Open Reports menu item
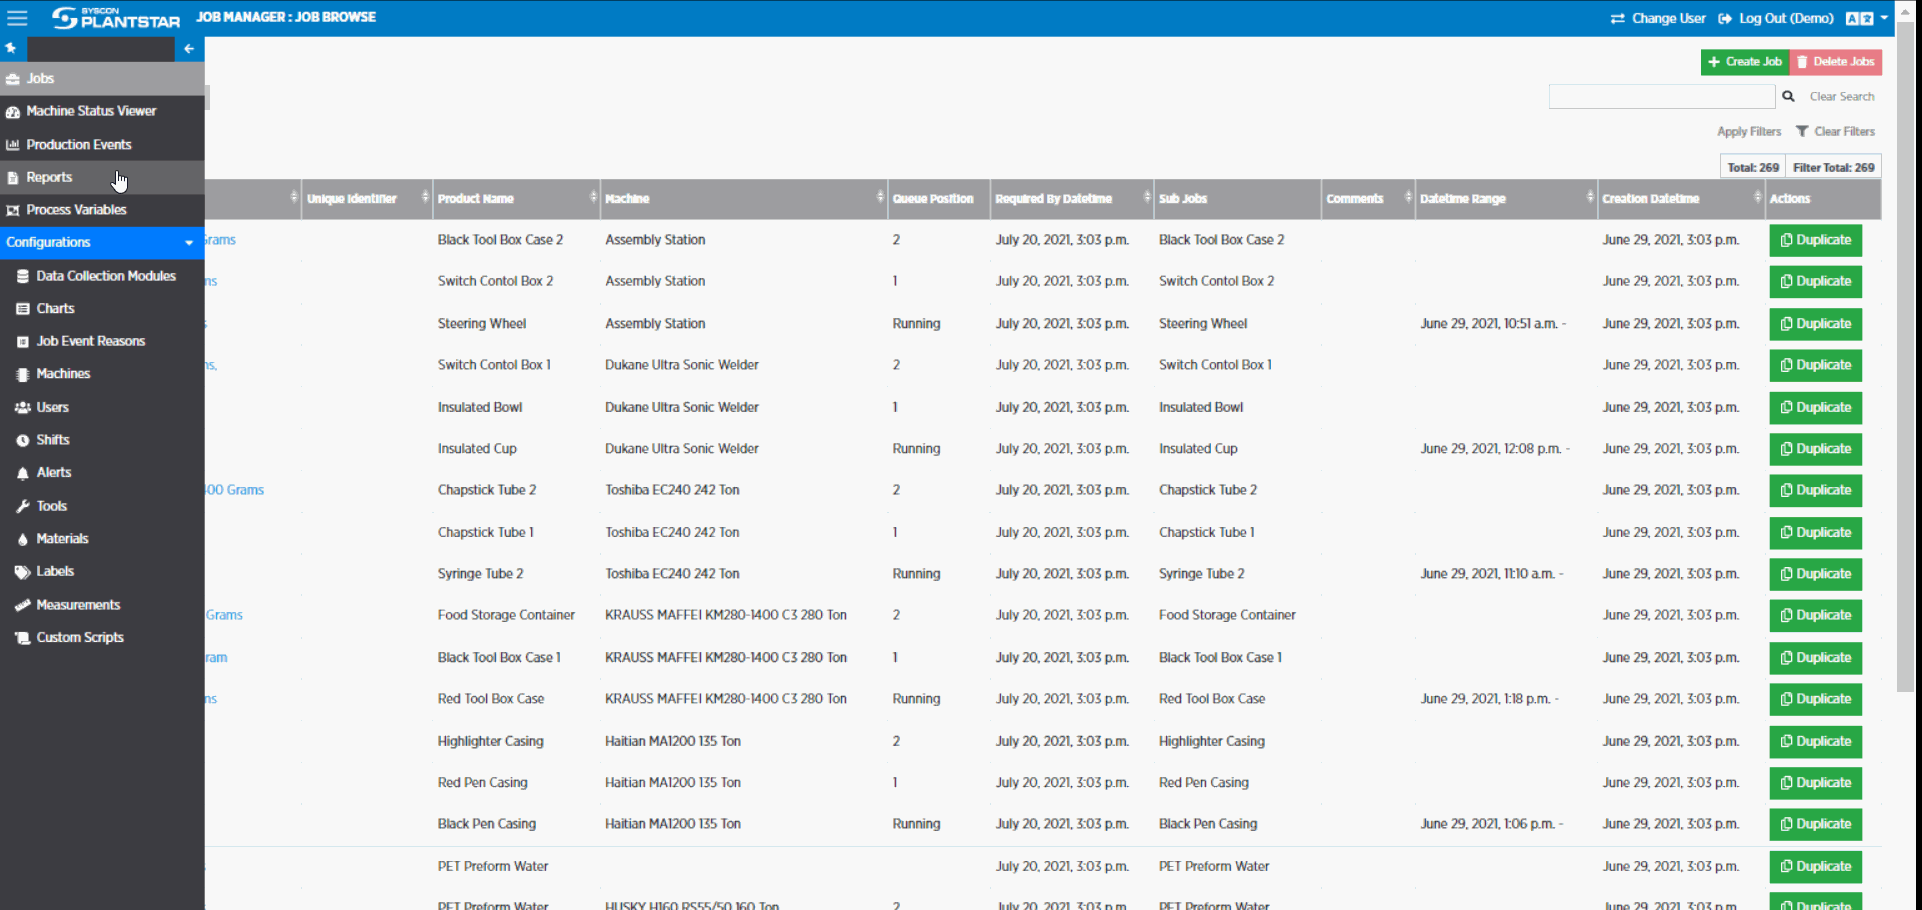 [102, 177]
